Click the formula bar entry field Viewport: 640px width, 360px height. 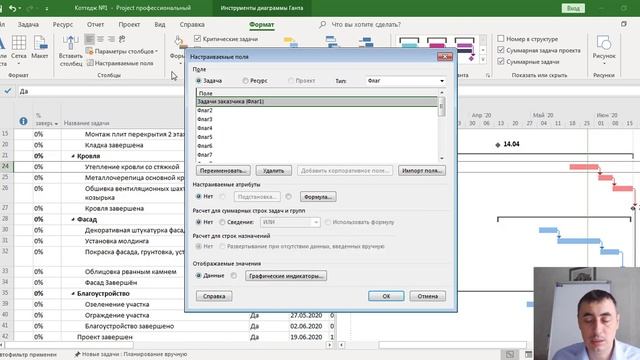tap(328, 91)
